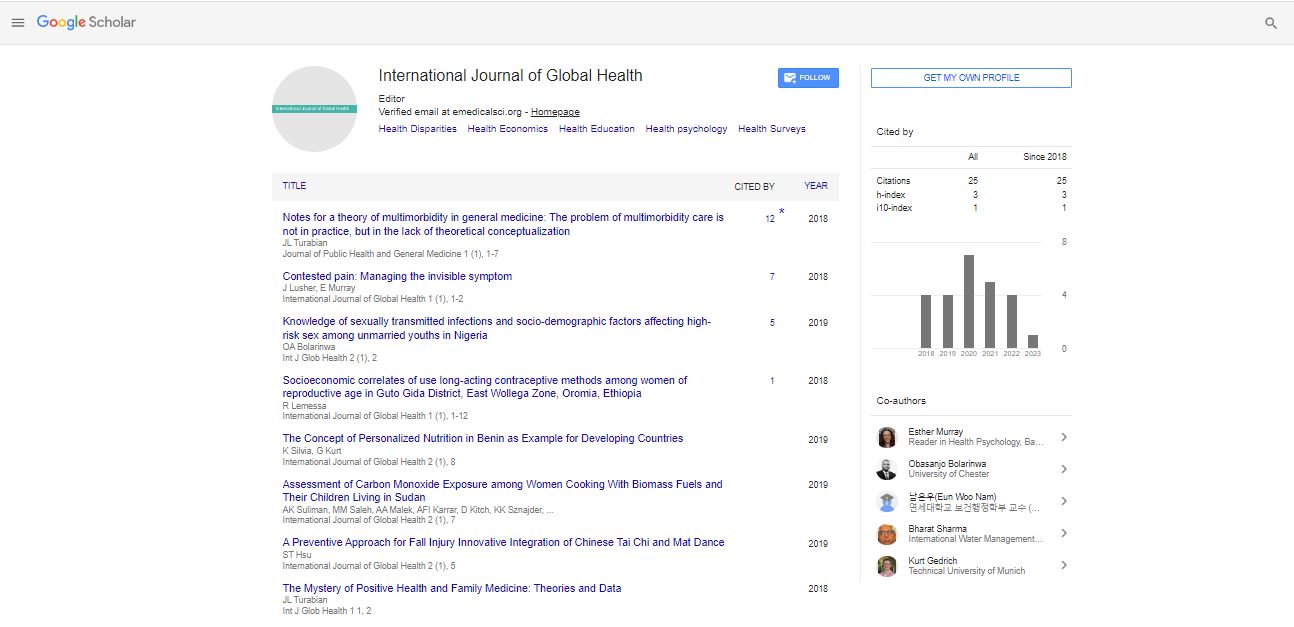Select Health Economics interest tag

pyautogui.click(x=508, y=129)
